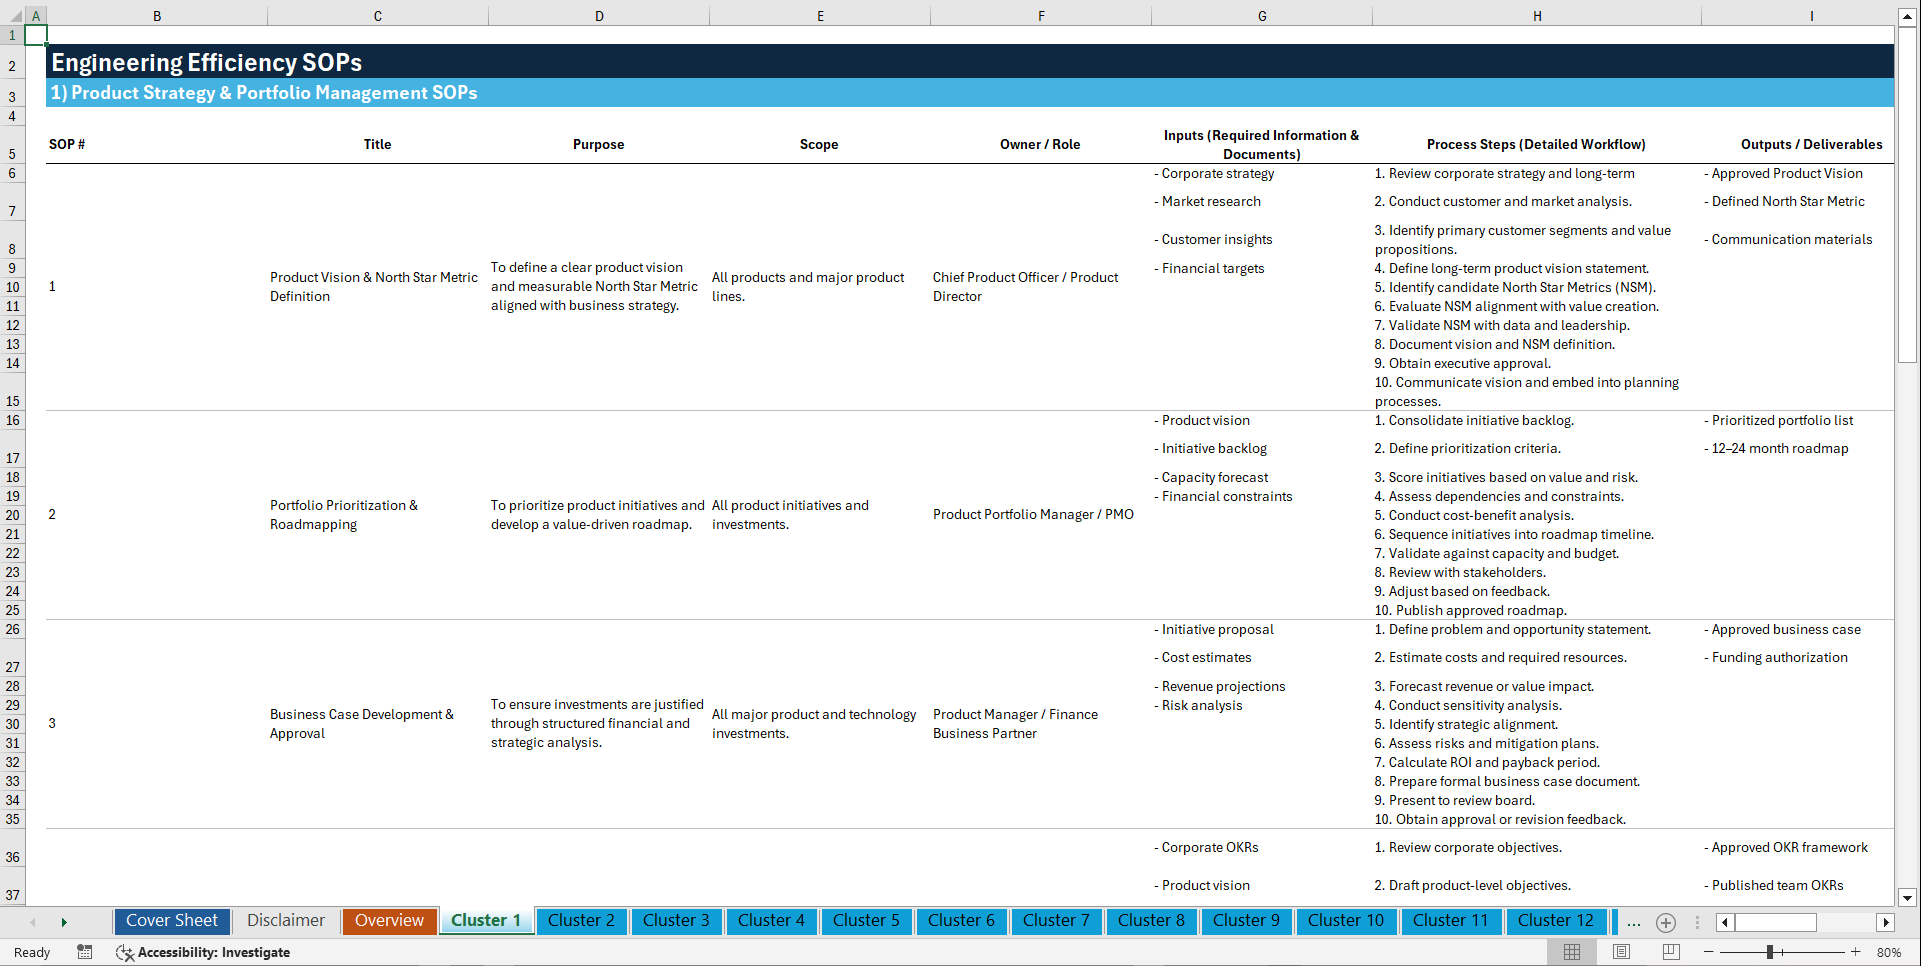Screen dimensions: 1921x966
Task: Click the Zoom In plus icon
Action: [x=1857, y=952]
